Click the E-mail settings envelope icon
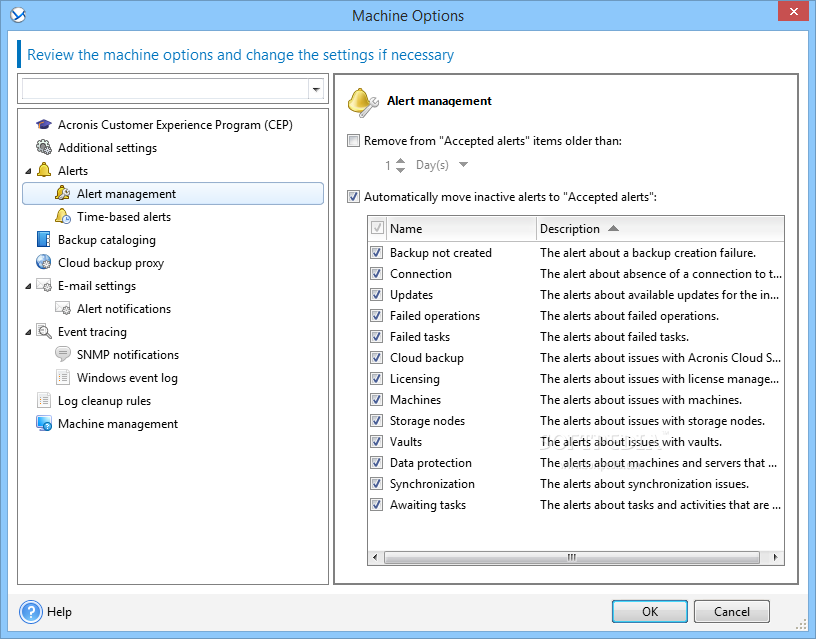816x639 pixels. point(44,285)
